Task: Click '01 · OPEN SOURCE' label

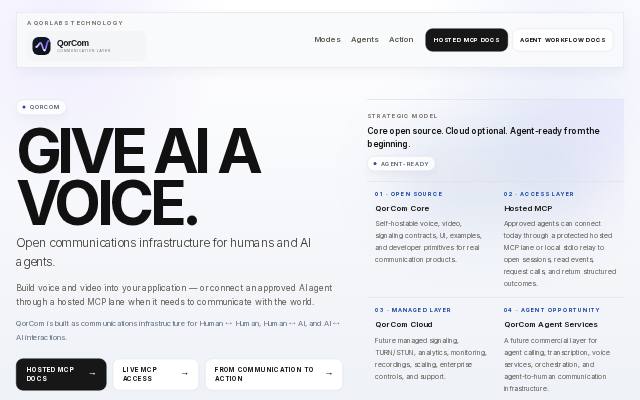Action: coord(409,194)
